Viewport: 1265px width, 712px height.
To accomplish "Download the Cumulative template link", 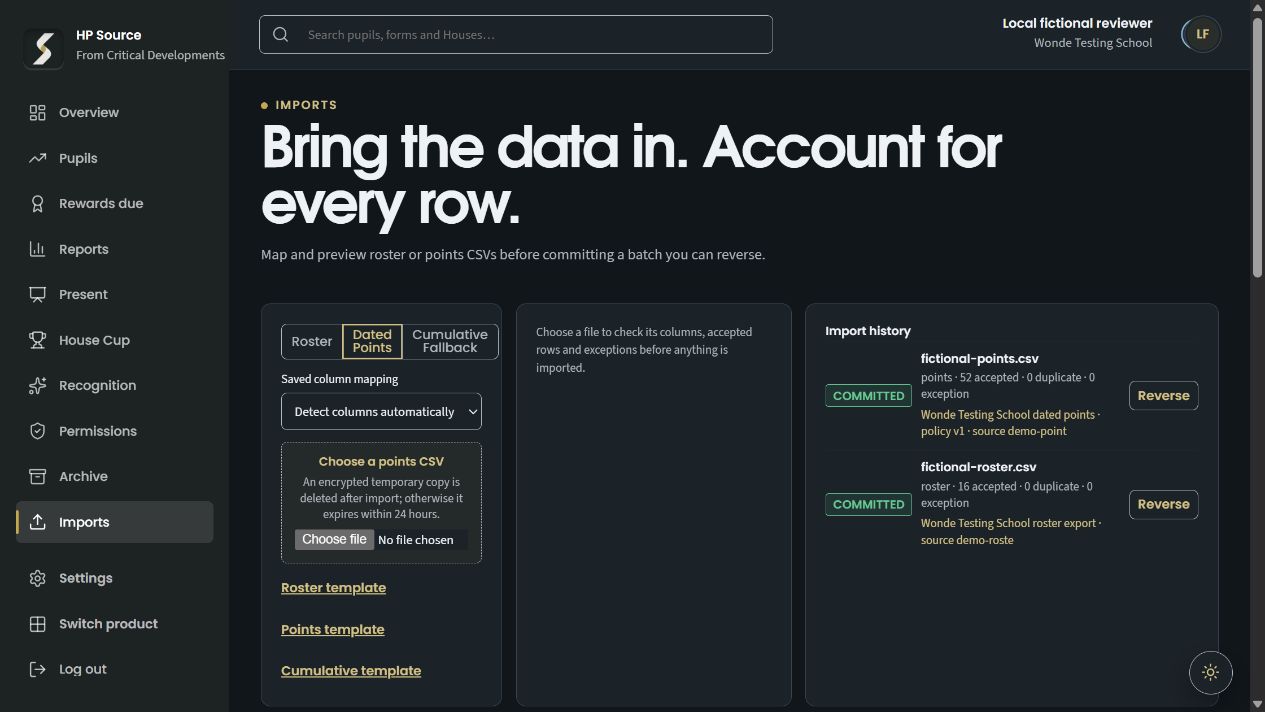I will click(351, 671).
